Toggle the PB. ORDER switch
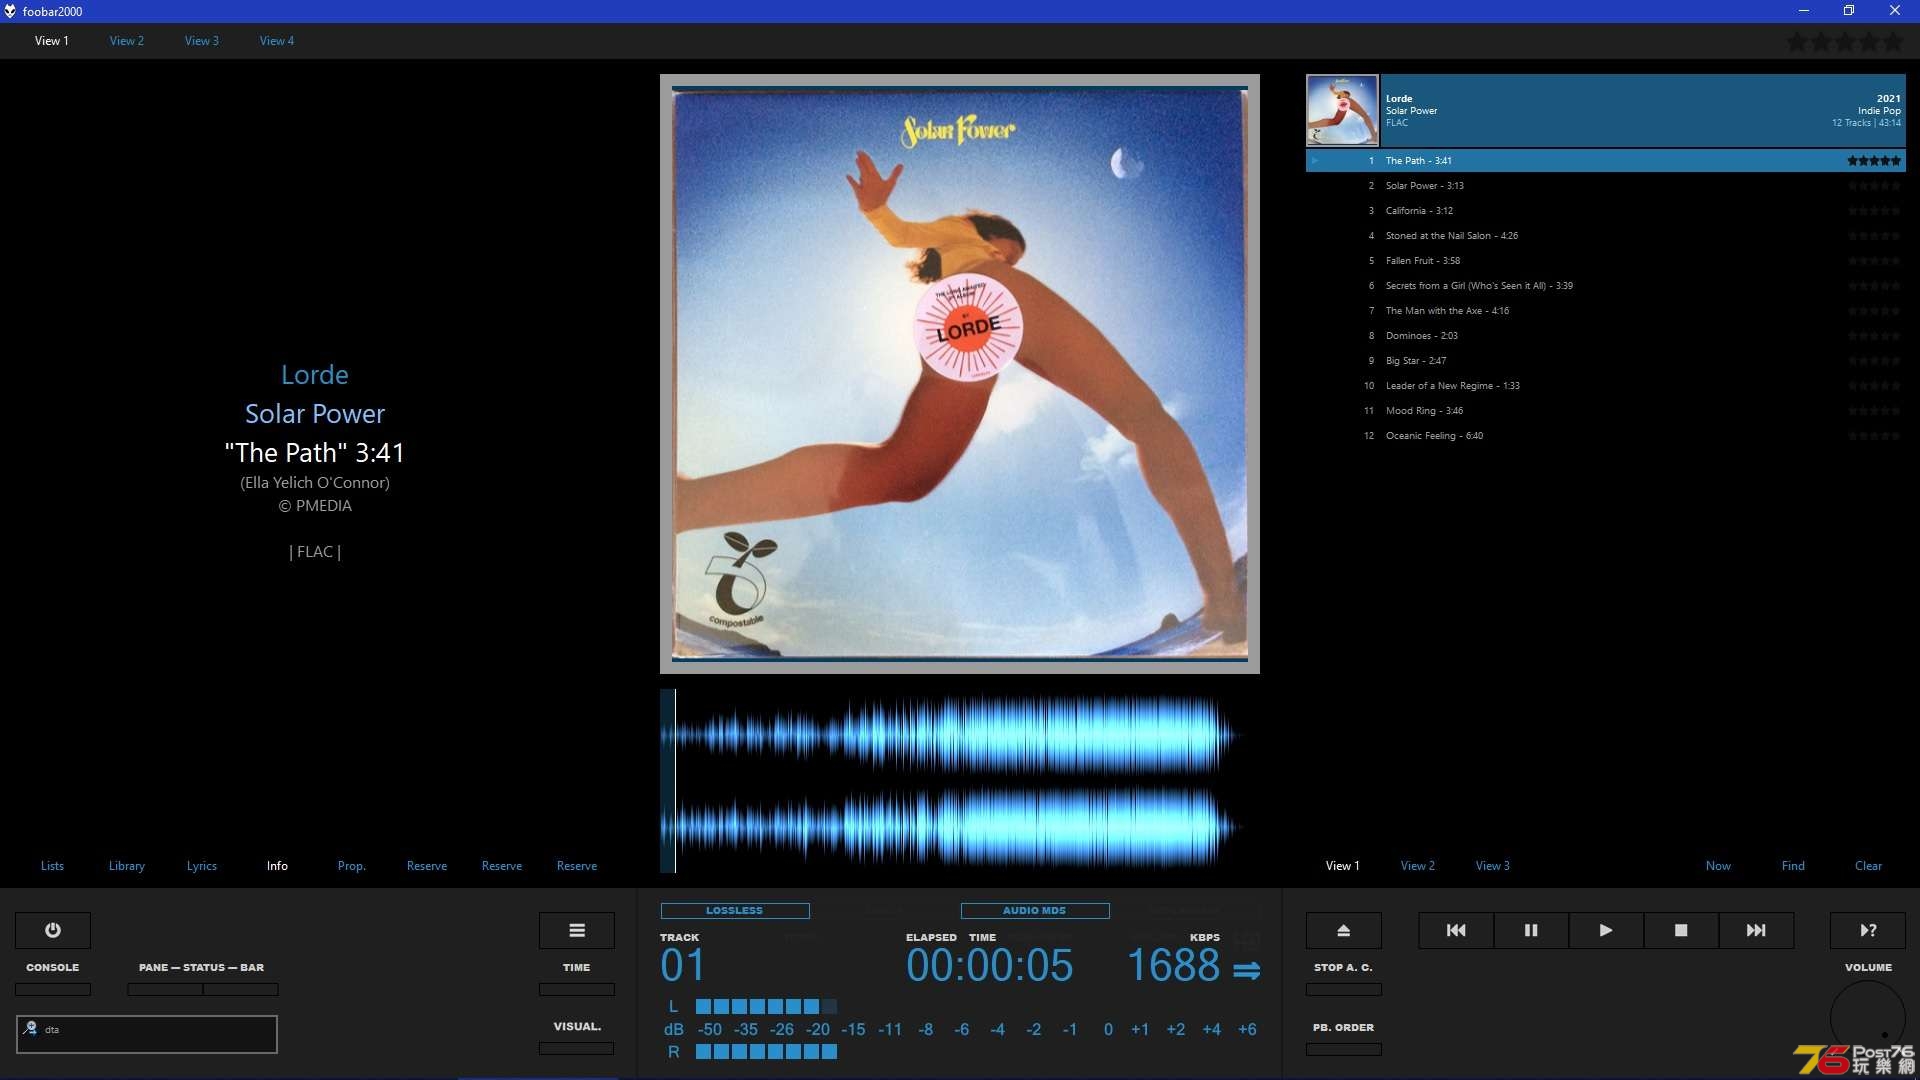This screenshot has width=1920, height=1080. [1344, 1049]
